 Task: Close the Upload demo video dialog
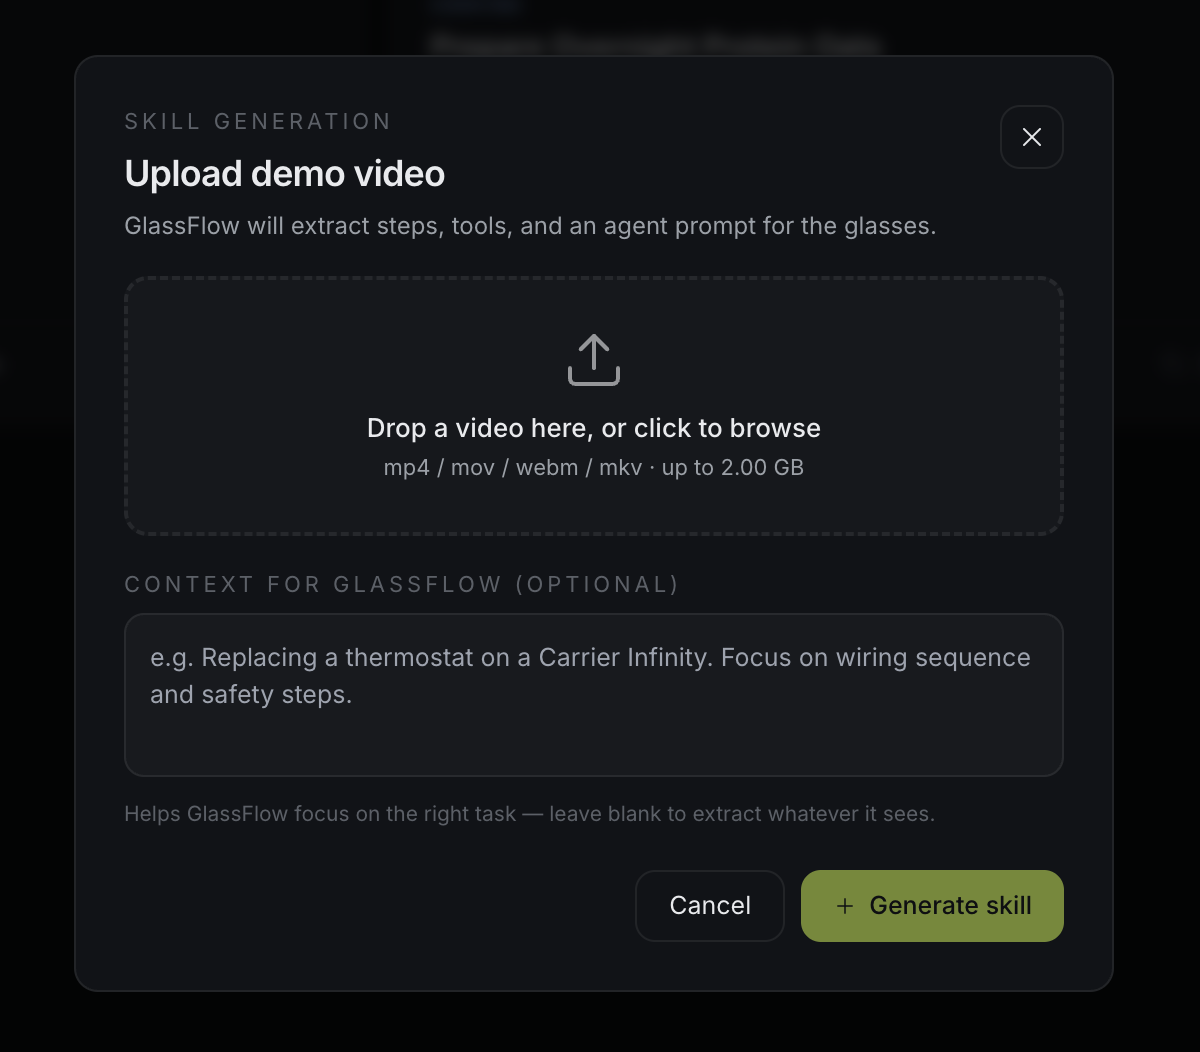click(x=1031, y=137)
